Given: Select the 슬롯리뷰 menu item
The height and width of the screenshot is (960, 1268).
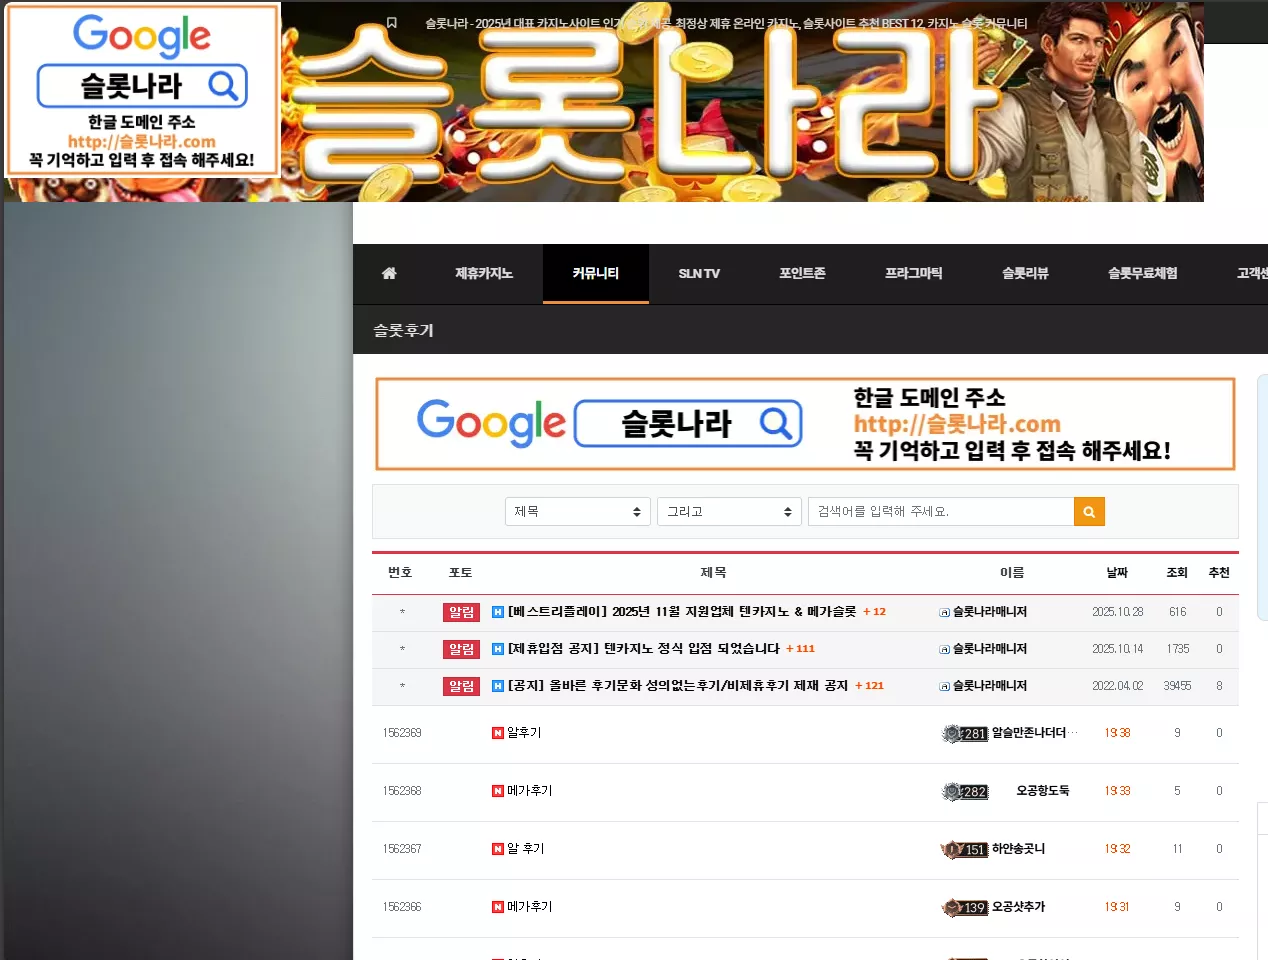Looking at the screenshot, I should [x=1025, y=273].
